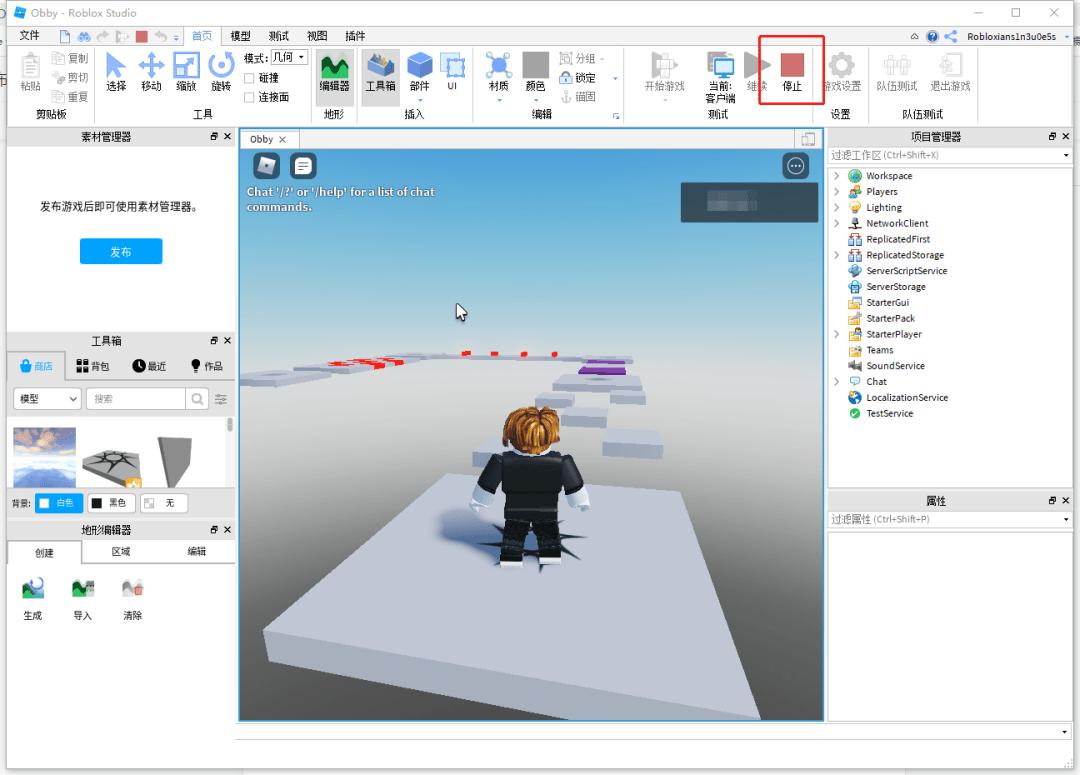Expand the StarterPlayer tree node

coord(837,334)
